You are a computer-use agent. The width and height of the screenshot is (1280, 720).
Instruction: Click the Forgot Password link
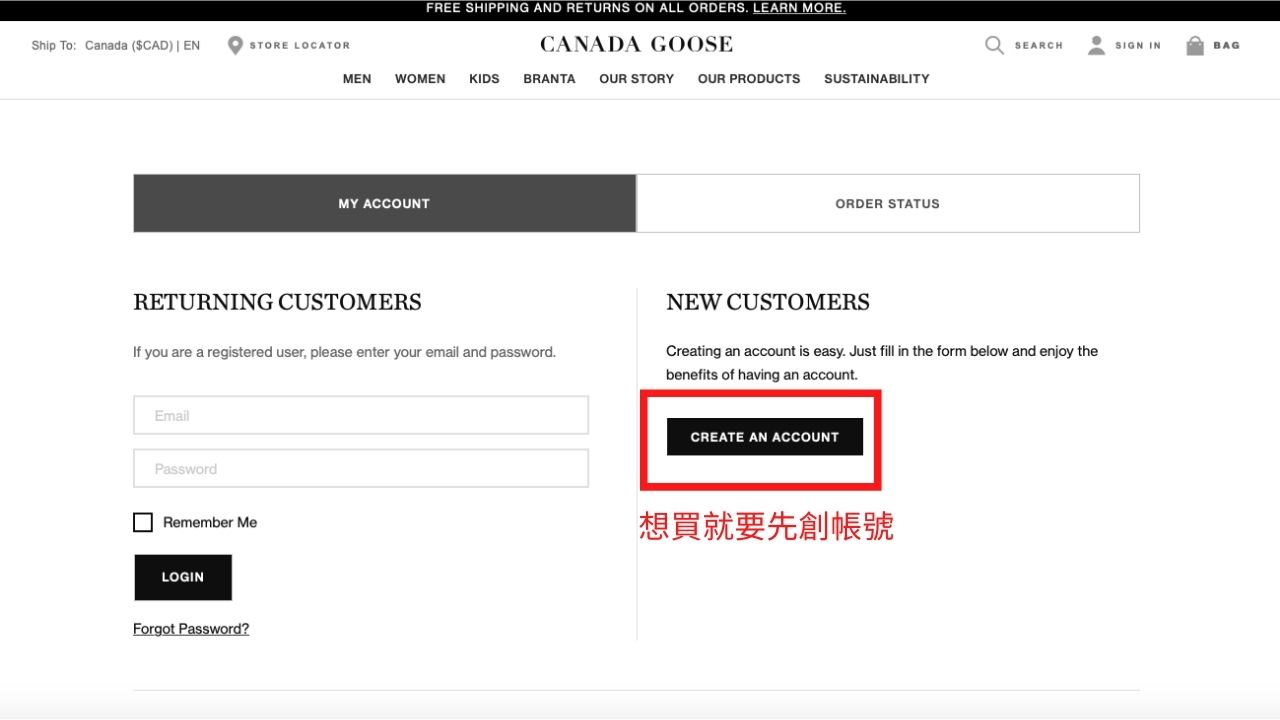191,629
